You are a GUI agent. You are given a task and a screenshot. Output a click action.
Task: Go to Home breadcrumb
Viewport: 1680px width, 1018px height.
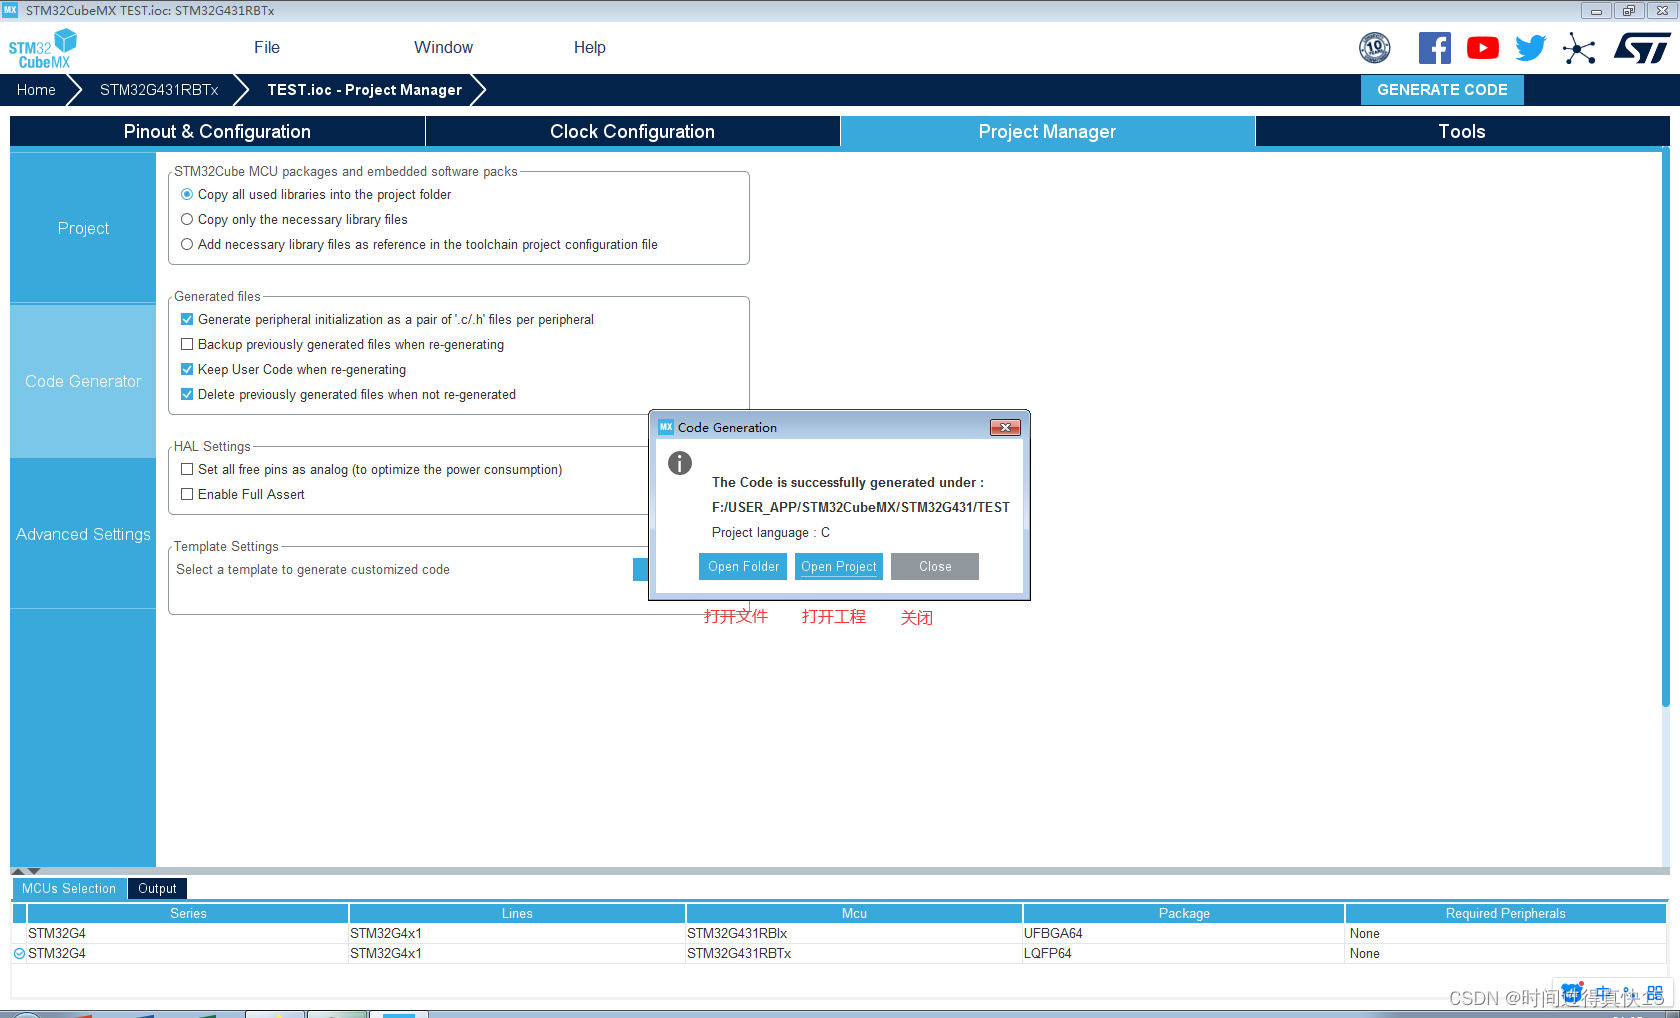pos(36,90)
